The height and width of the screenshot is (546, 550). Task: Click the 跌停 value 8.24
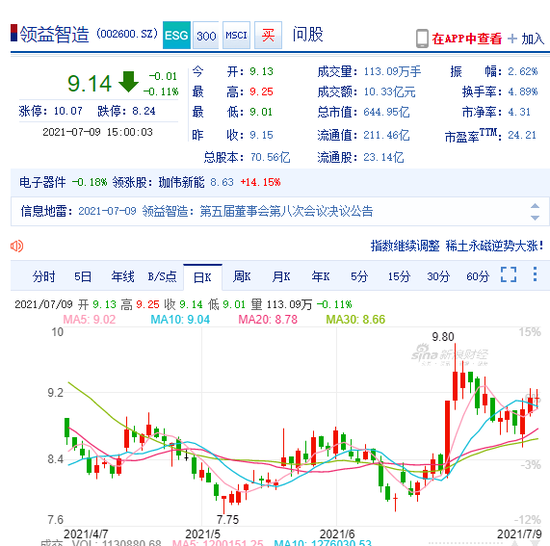(143, 112)
